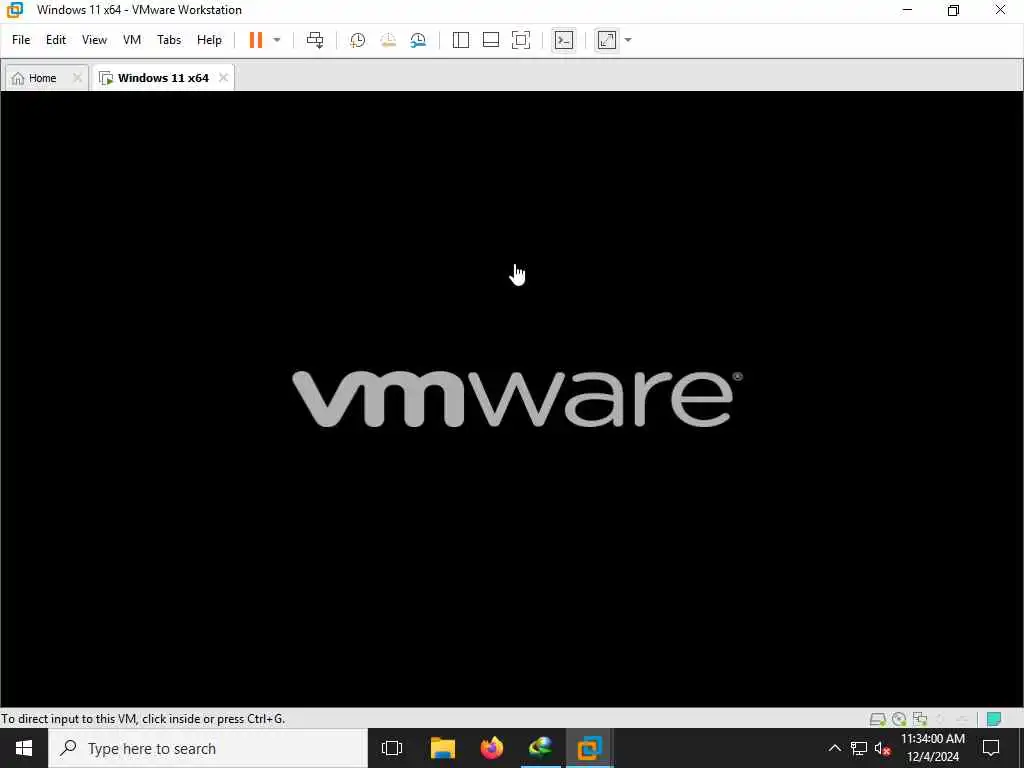Open the Help menu
1024x768 pixels.
click(209, 40)
